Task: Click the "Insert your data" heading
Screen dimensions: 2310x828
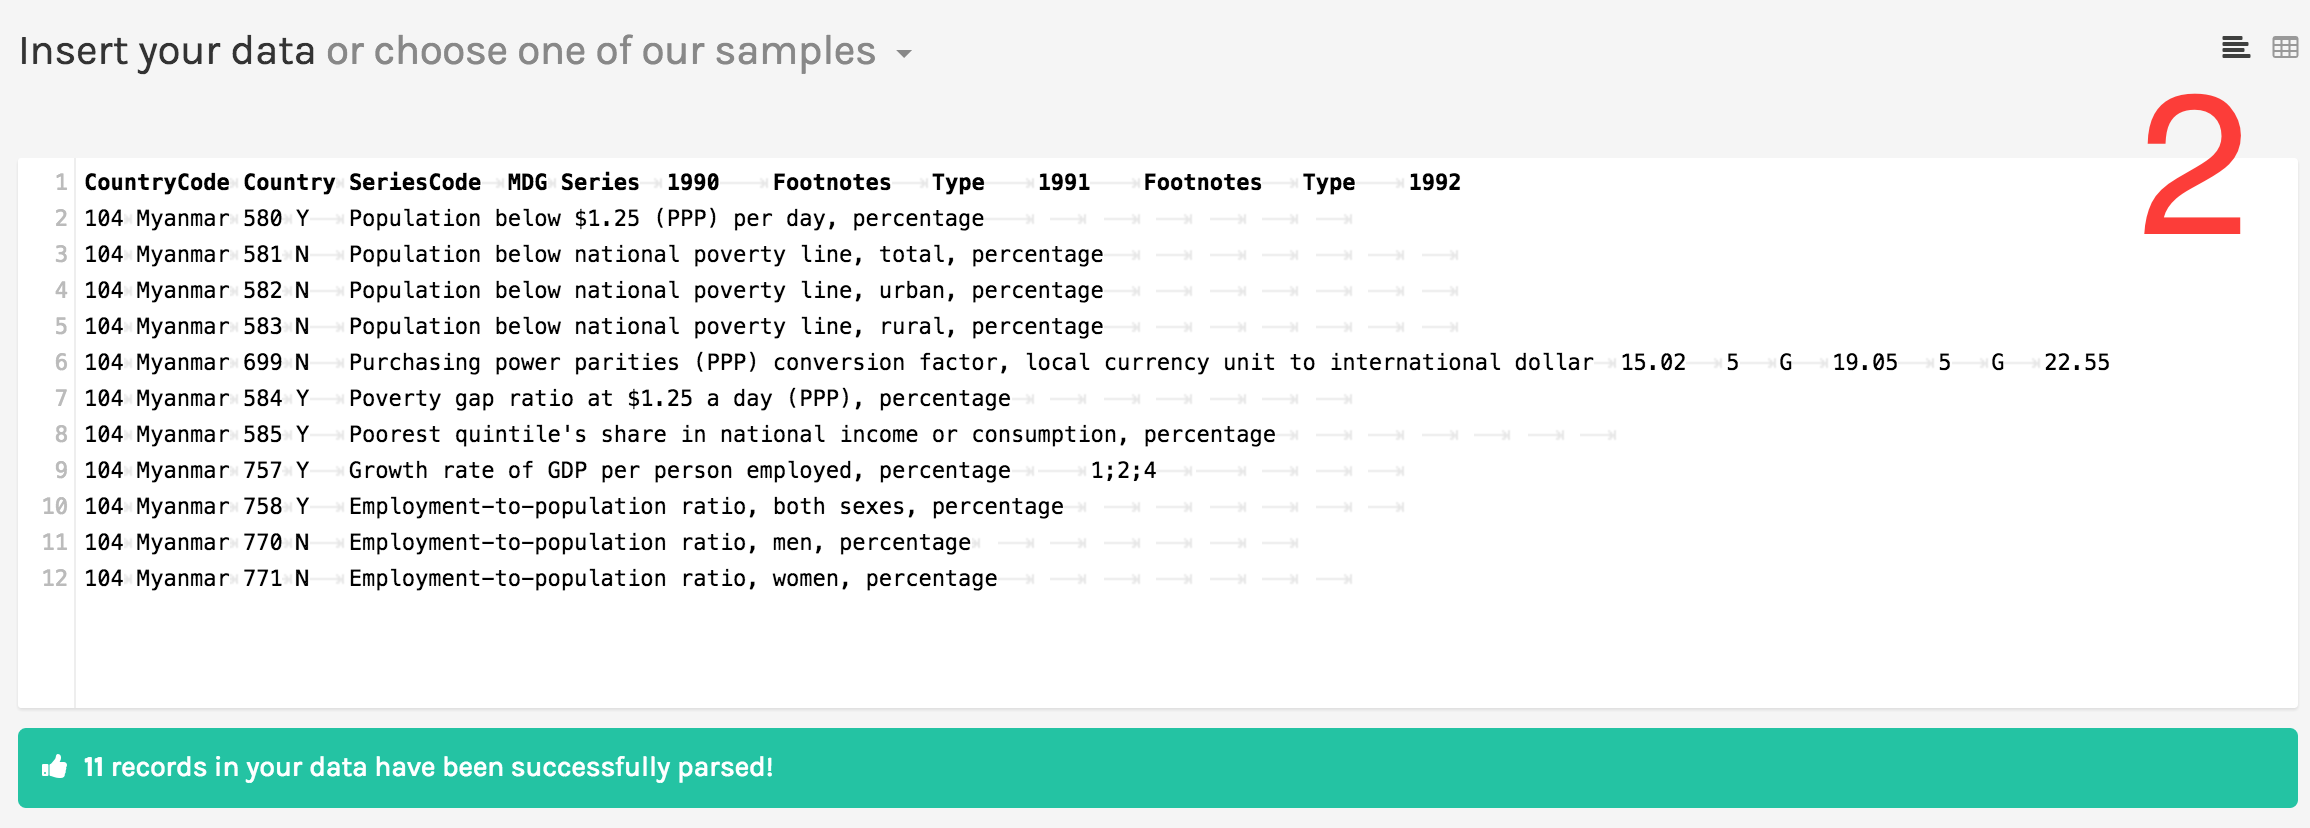Action: (167, 51)
